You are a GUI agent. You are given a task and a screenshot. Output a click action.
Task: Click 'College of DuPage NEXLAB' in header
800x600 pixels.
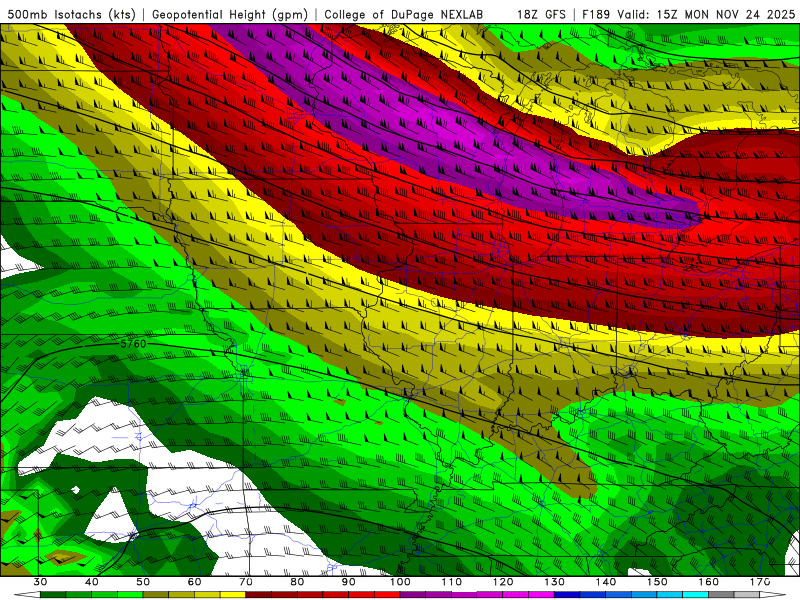pyautogui.click(x=403, y=14)
